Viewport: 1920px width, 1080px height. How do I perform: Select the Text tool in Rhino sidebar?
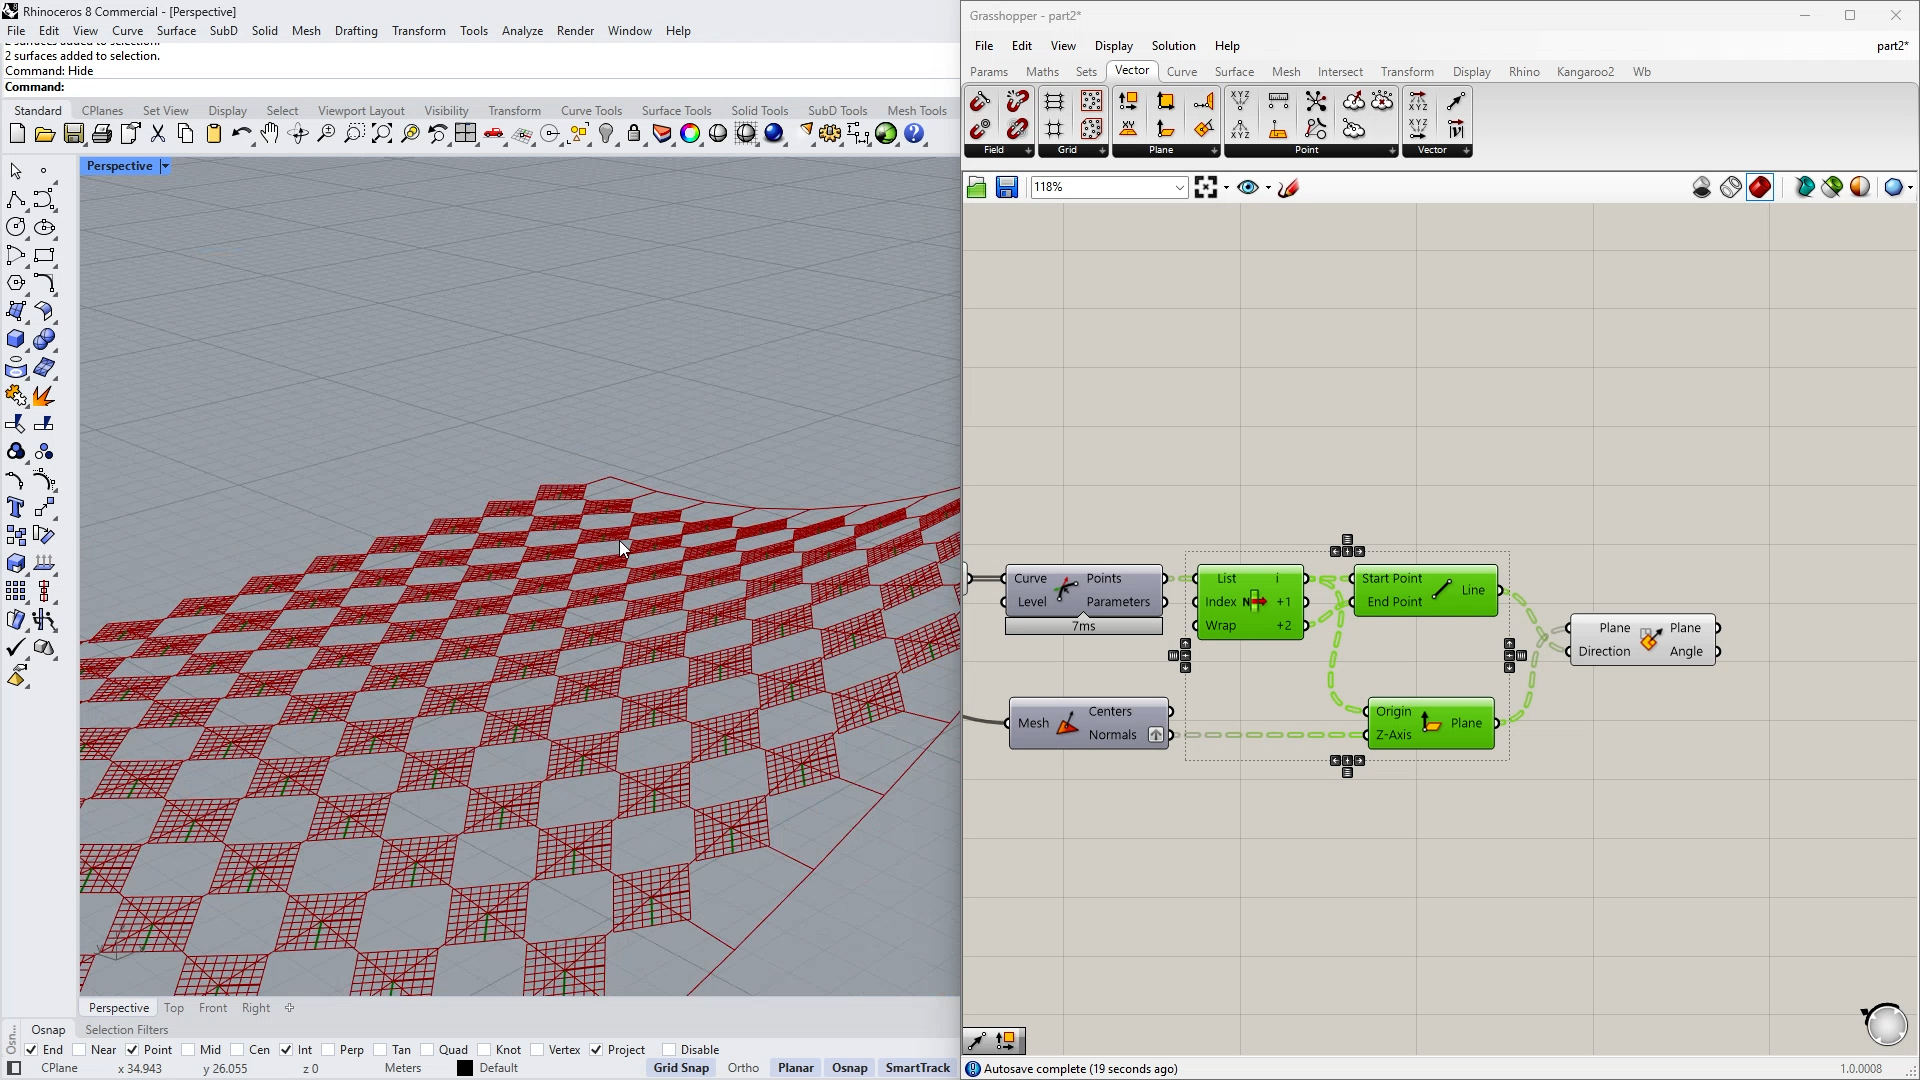tap(16, 508)
